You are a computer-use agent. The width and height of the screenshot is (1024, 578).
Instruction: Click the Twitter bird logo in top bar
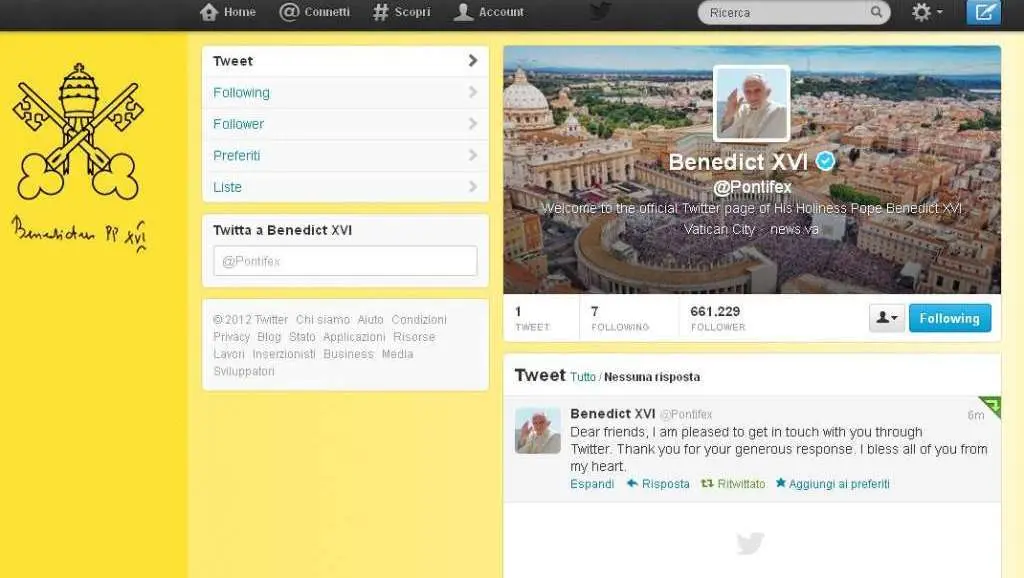tap(601, 10)
